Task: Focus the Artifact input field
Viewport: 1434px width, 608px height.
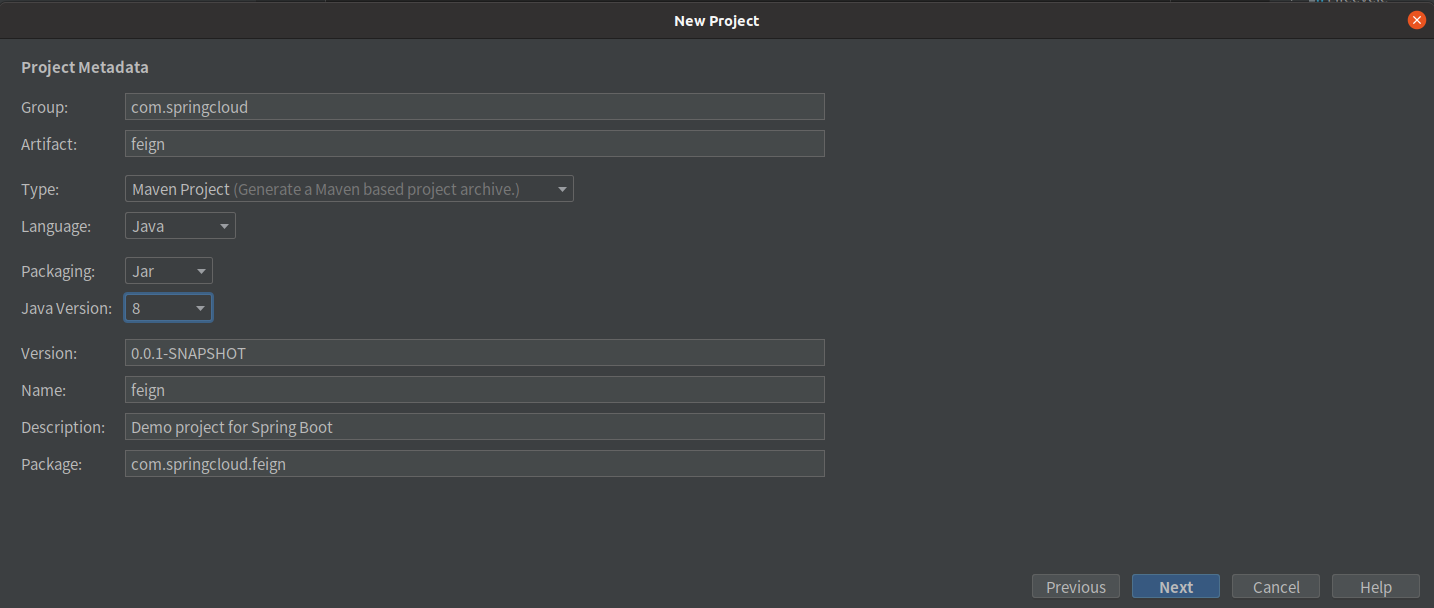Action: (474, 144)
